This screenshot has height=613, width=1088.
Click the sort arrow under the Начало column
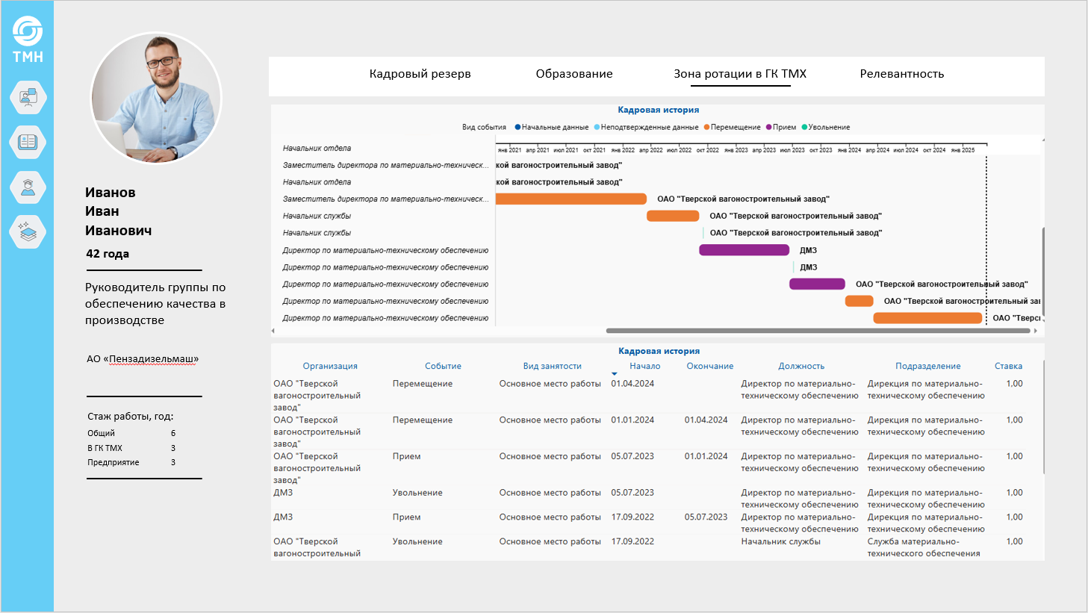(614, 374)
